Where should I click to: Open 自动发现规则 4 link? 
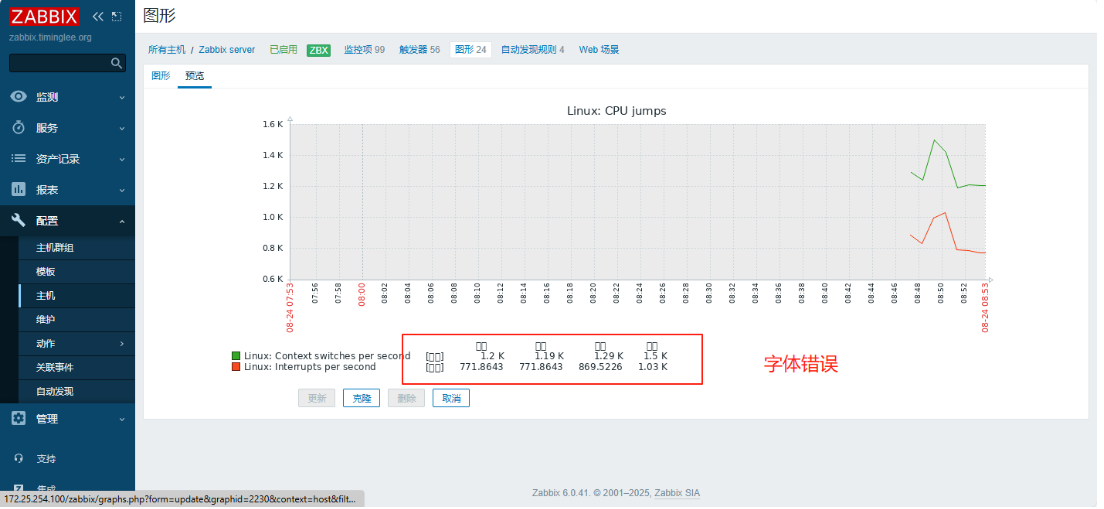click(x=532, y=50)
